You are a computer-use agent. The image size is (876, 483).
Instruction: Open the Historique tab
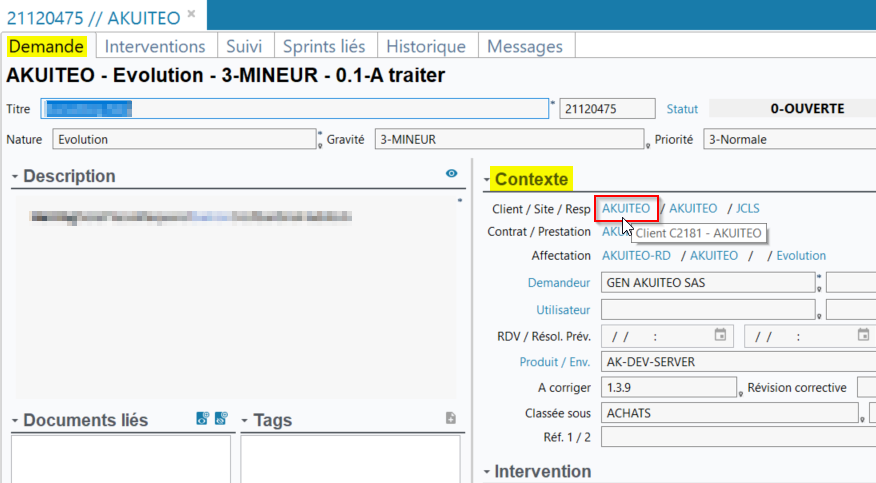click(426, 46)
